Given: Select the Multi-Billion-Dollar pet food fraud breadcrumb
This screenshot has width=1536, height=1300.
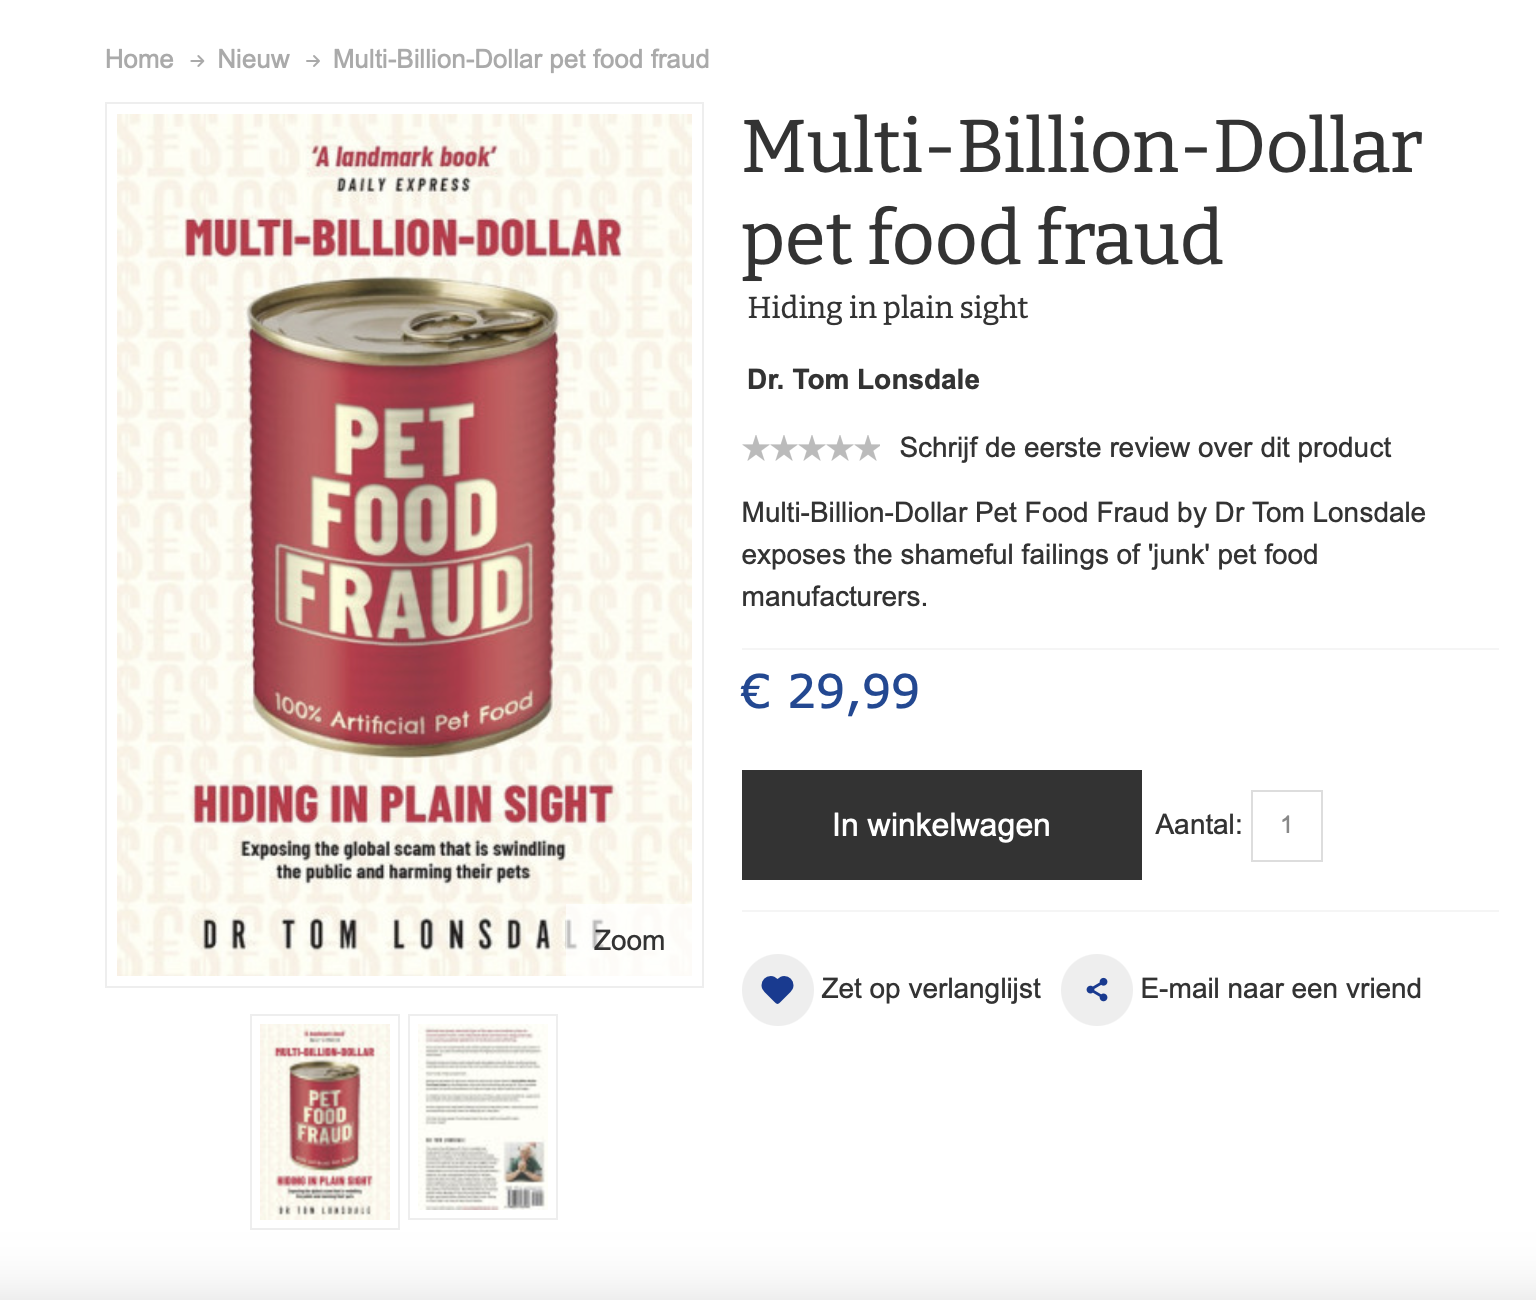Looking at the screenshot, I should point(521,59).
